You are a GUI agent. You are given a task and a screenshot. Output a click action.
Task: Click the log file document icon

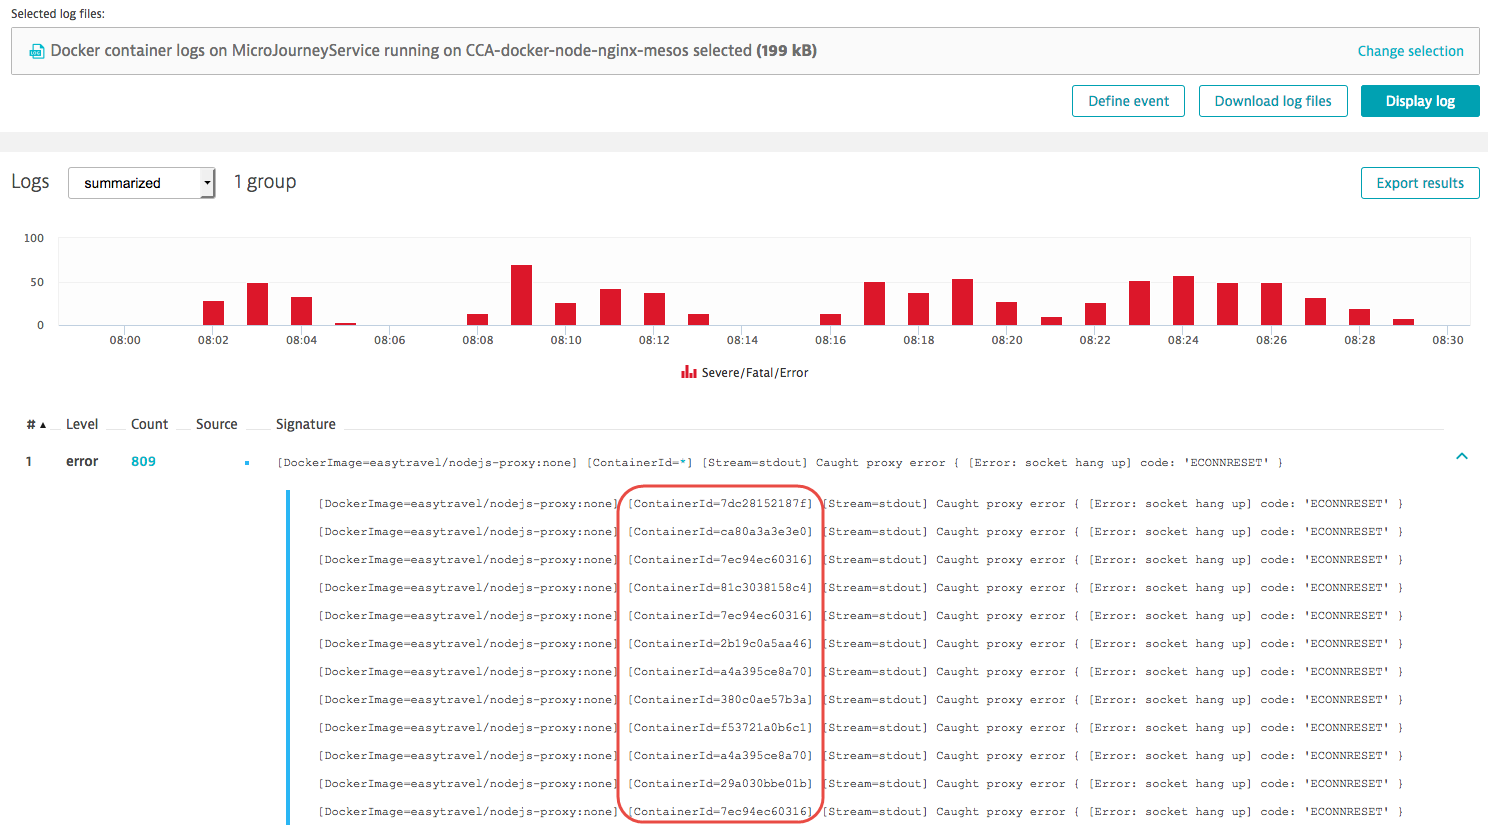[37, 51]
